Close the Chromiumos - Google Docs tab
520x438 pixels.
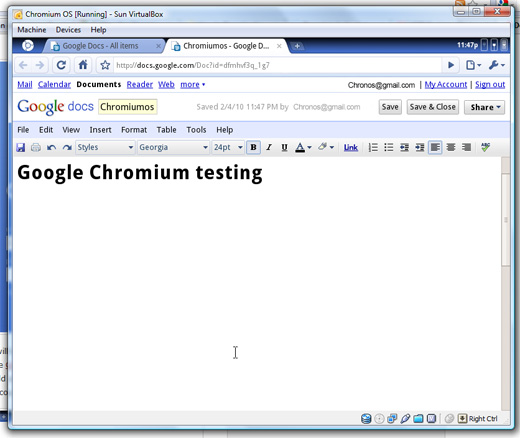[279, 46]
